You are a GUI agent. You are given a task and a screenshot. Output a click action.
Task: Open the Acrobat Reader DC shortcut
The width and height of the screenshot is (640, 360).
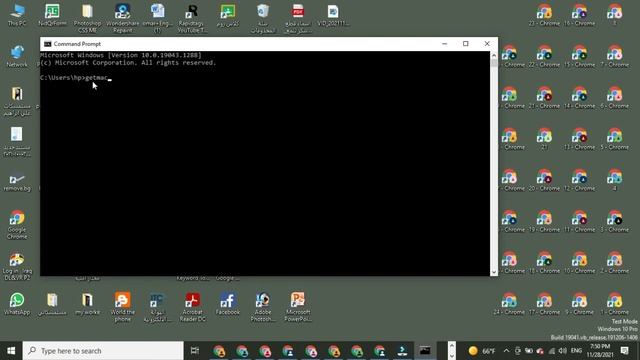(x=192, y=307)
